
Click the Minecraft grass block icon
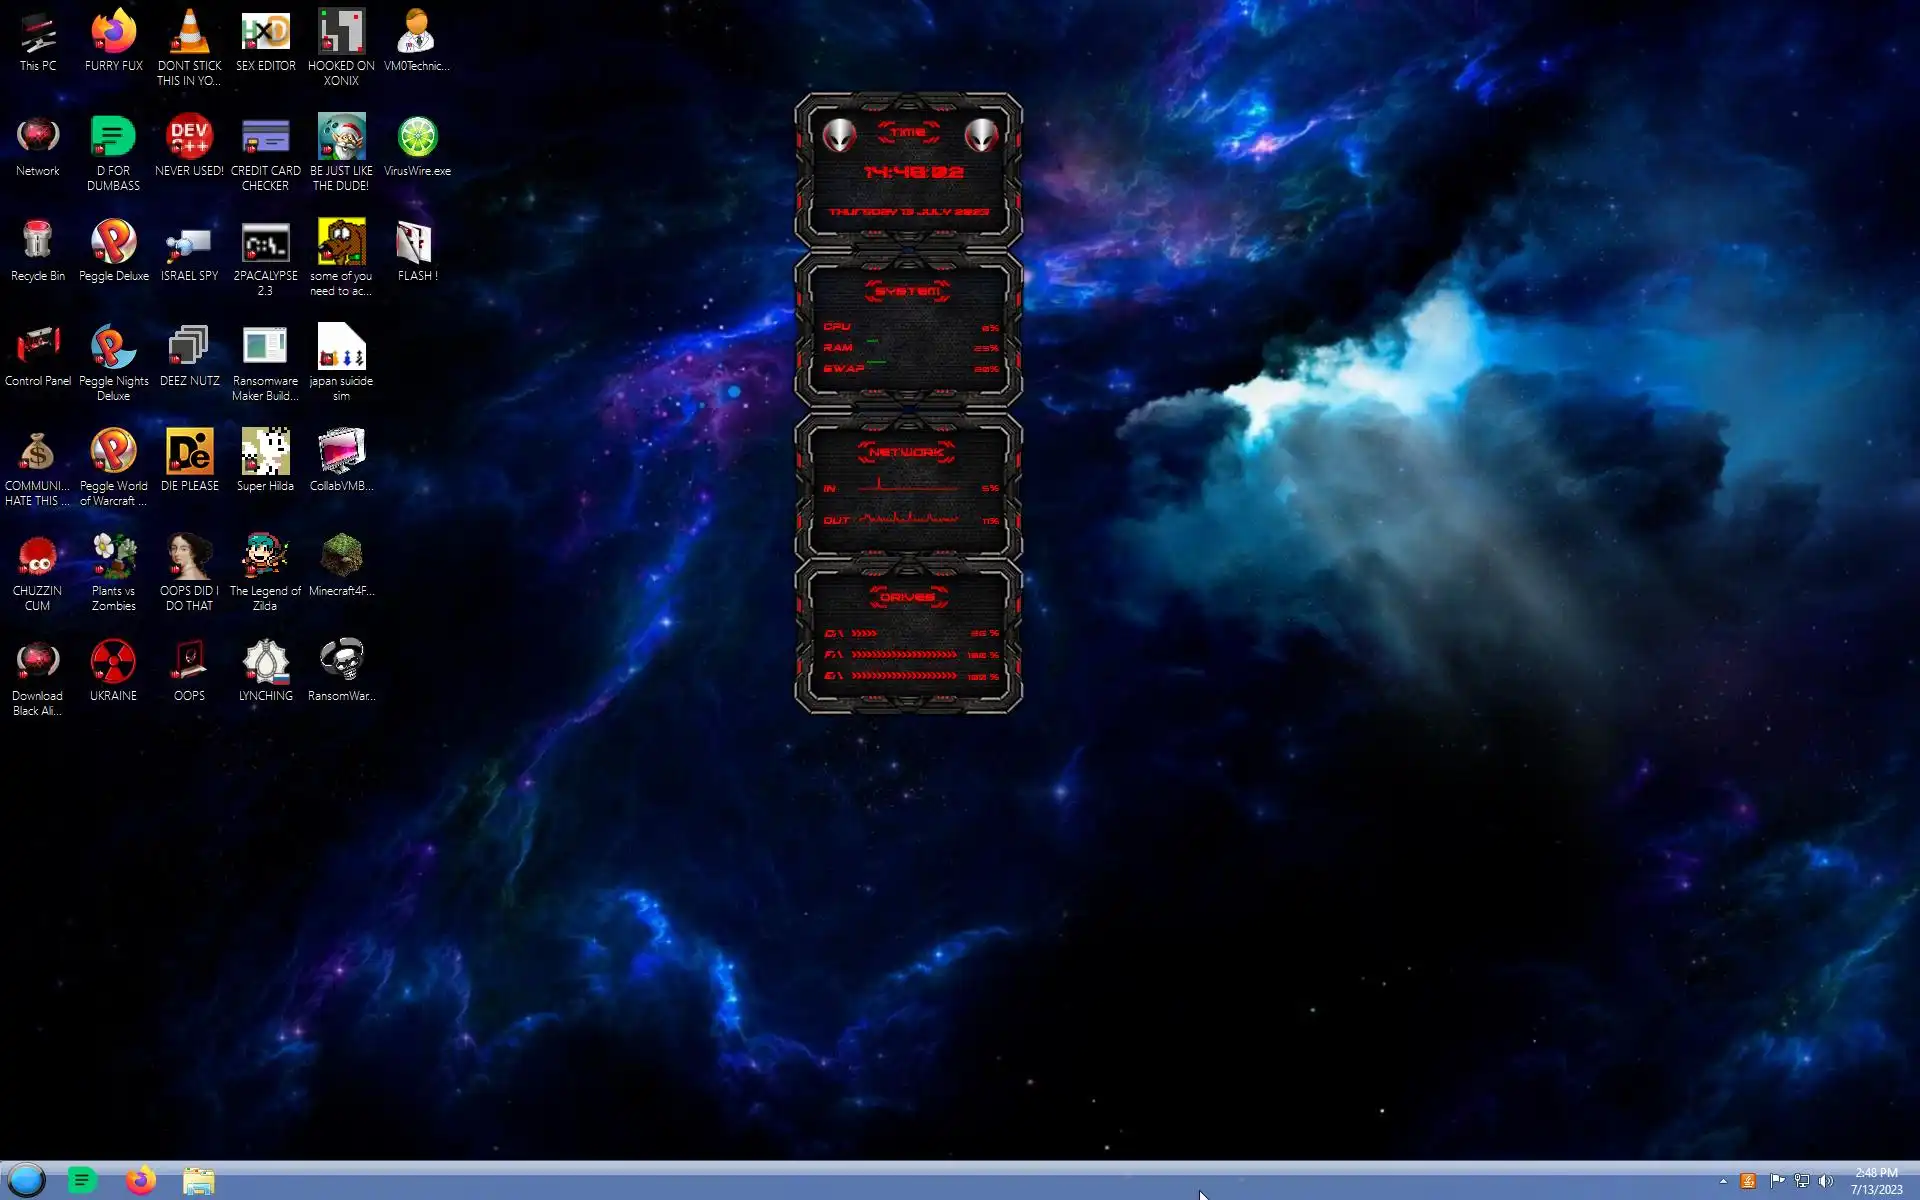[x=341, y=557]
